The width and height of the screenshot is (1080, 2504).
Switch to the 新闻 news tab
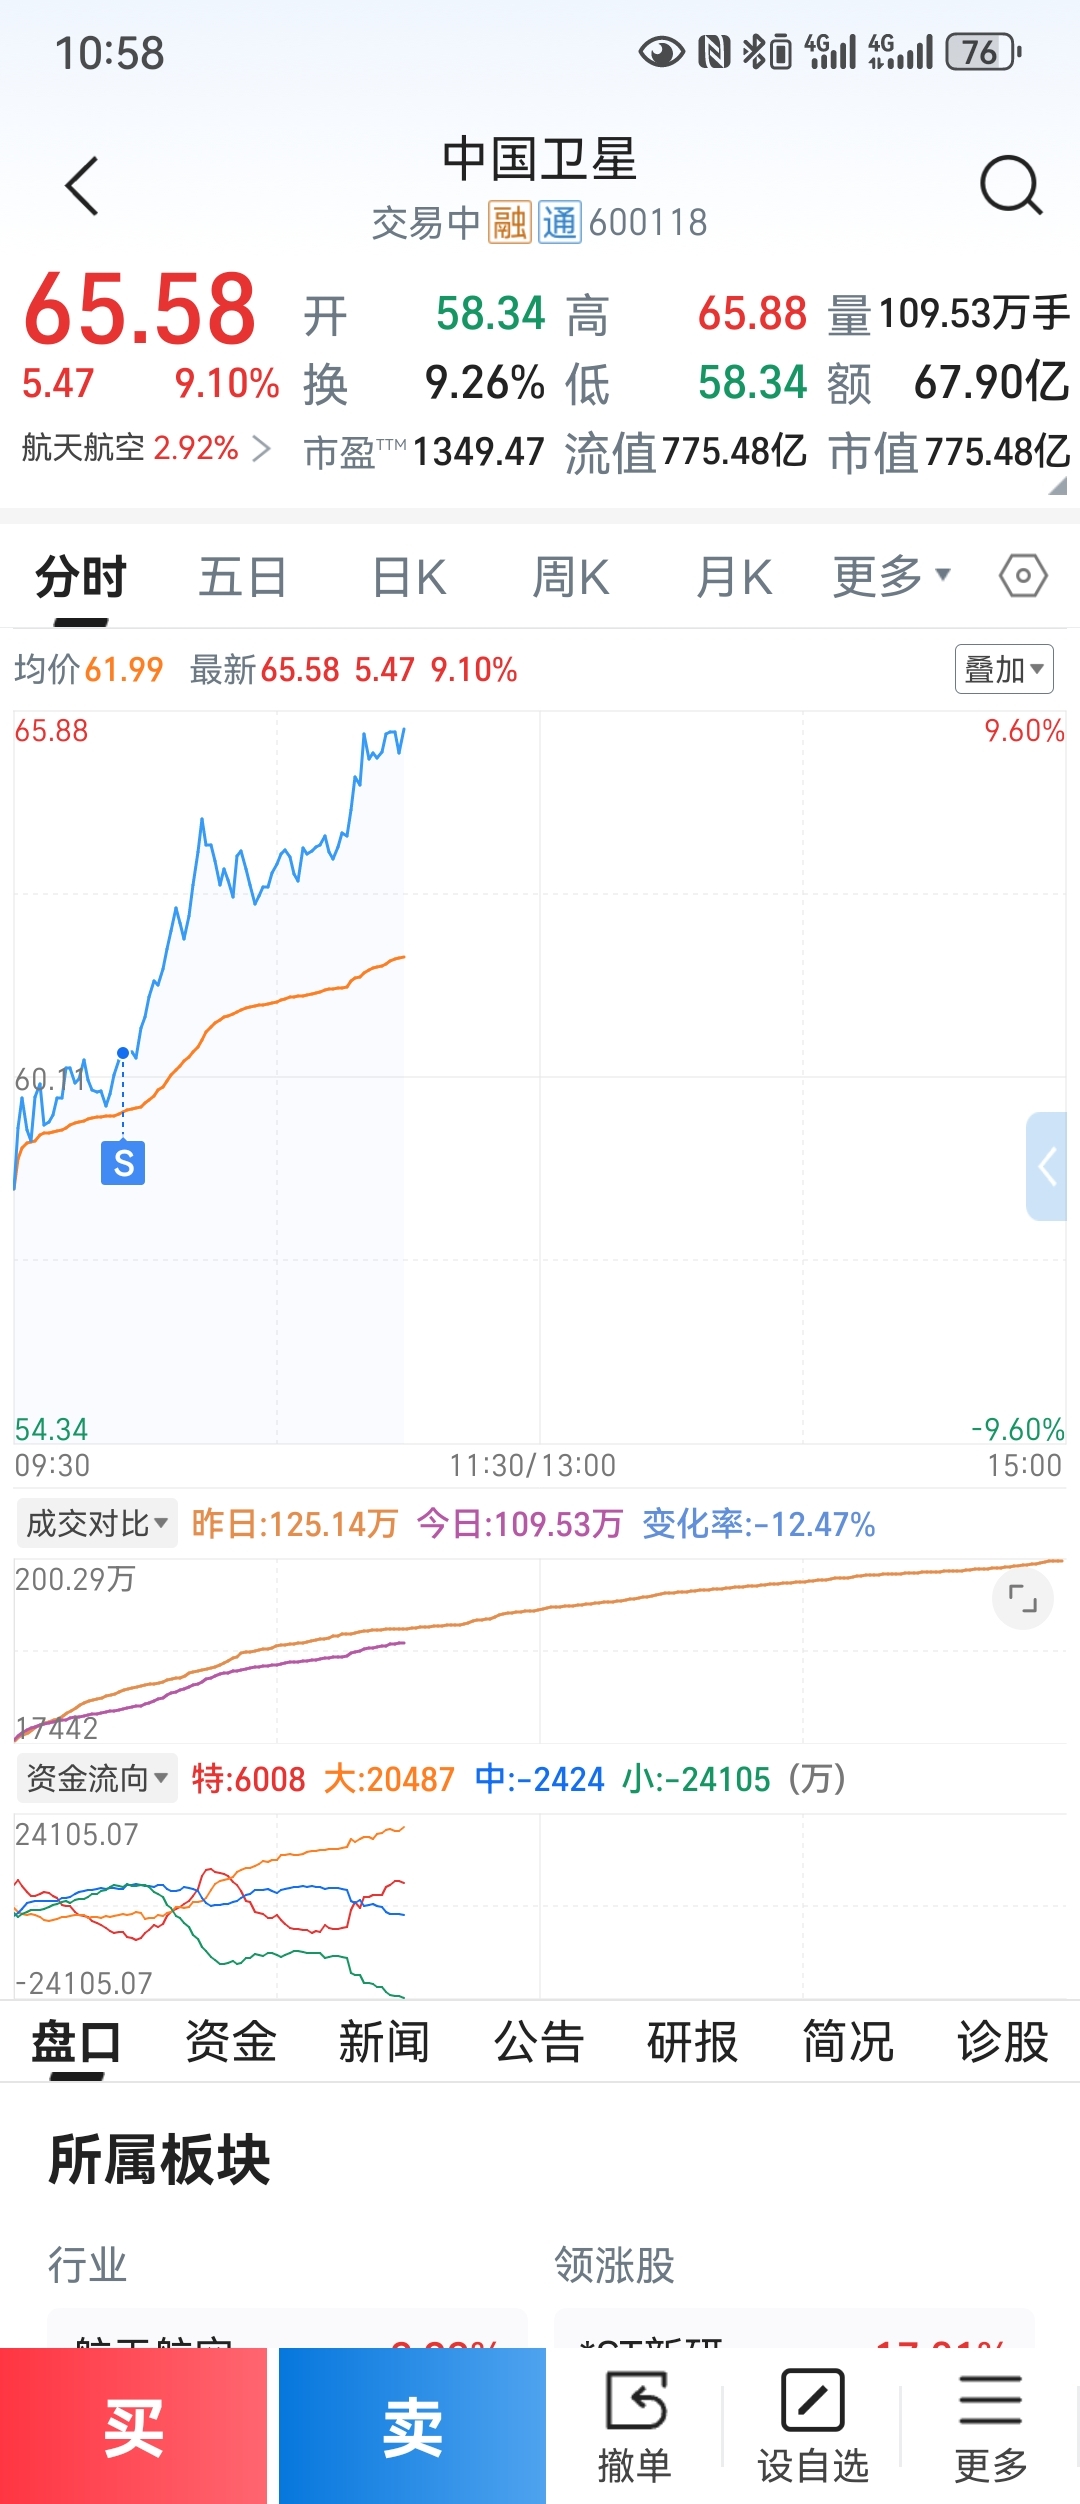384,2041
